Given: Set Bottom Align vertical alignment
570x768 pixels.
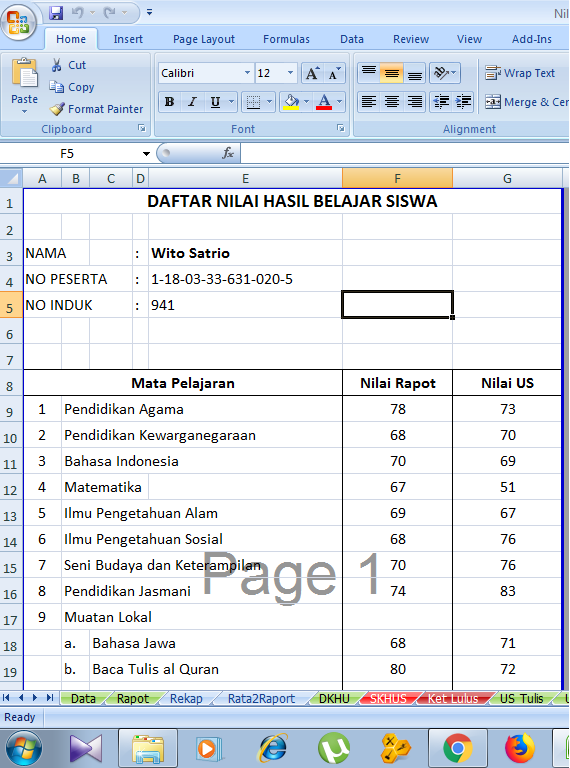Looking at the screenshot, I should [414, 73].
